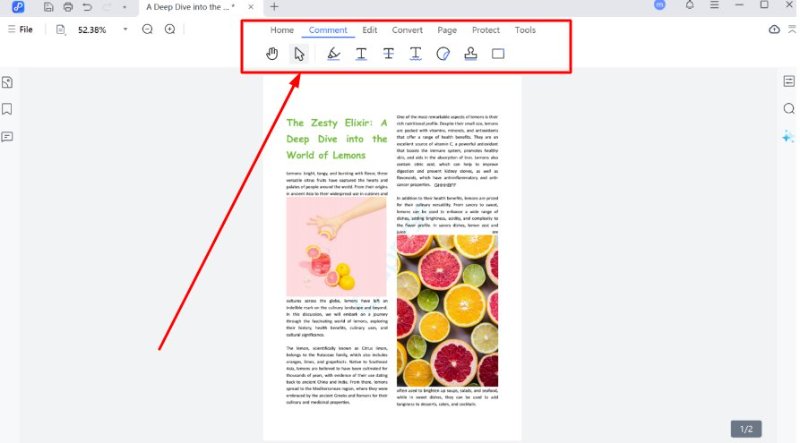The width and height of the screenshot is (800, 443).
Task: Click the app logo icon
Action: pos(18,7)
